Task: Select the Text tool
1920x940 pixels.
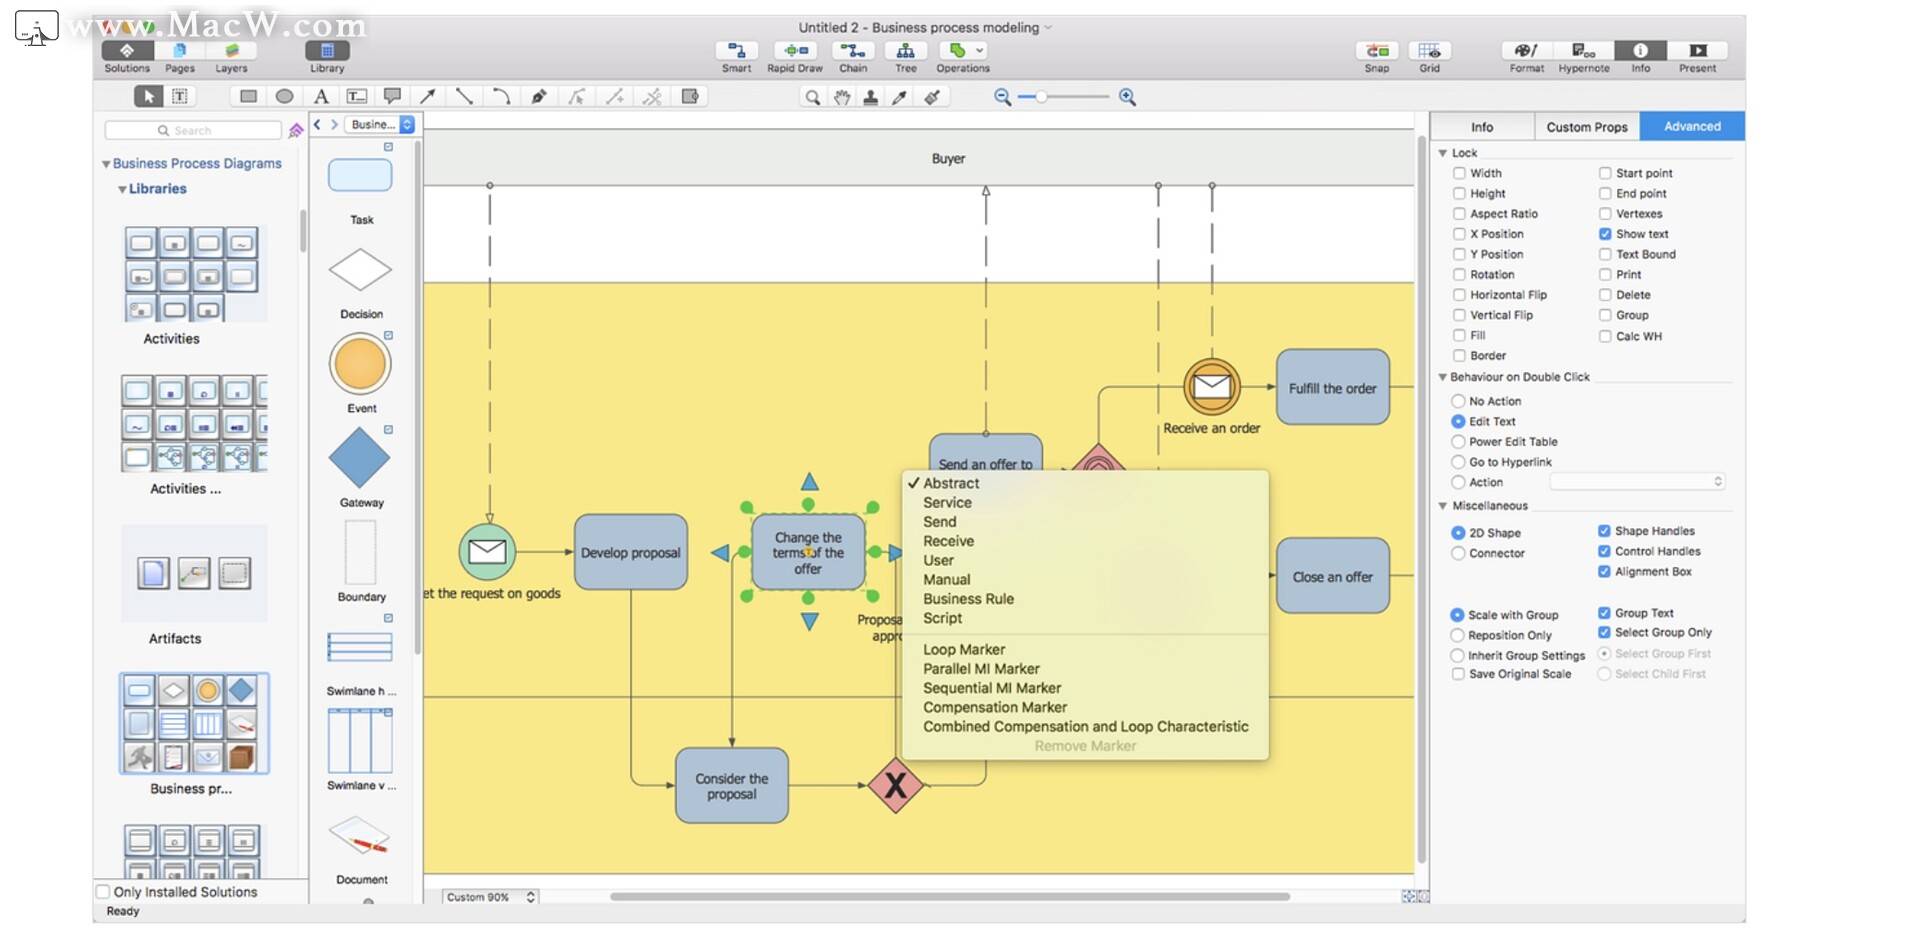Action: [x=321, y=96]
